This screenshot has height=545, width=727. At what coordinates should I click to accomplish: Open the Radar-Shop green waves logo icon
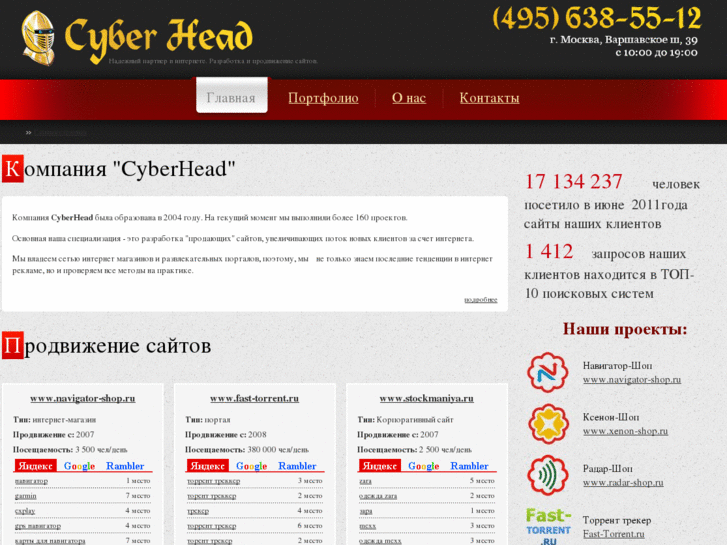click(x=548, y=475)
